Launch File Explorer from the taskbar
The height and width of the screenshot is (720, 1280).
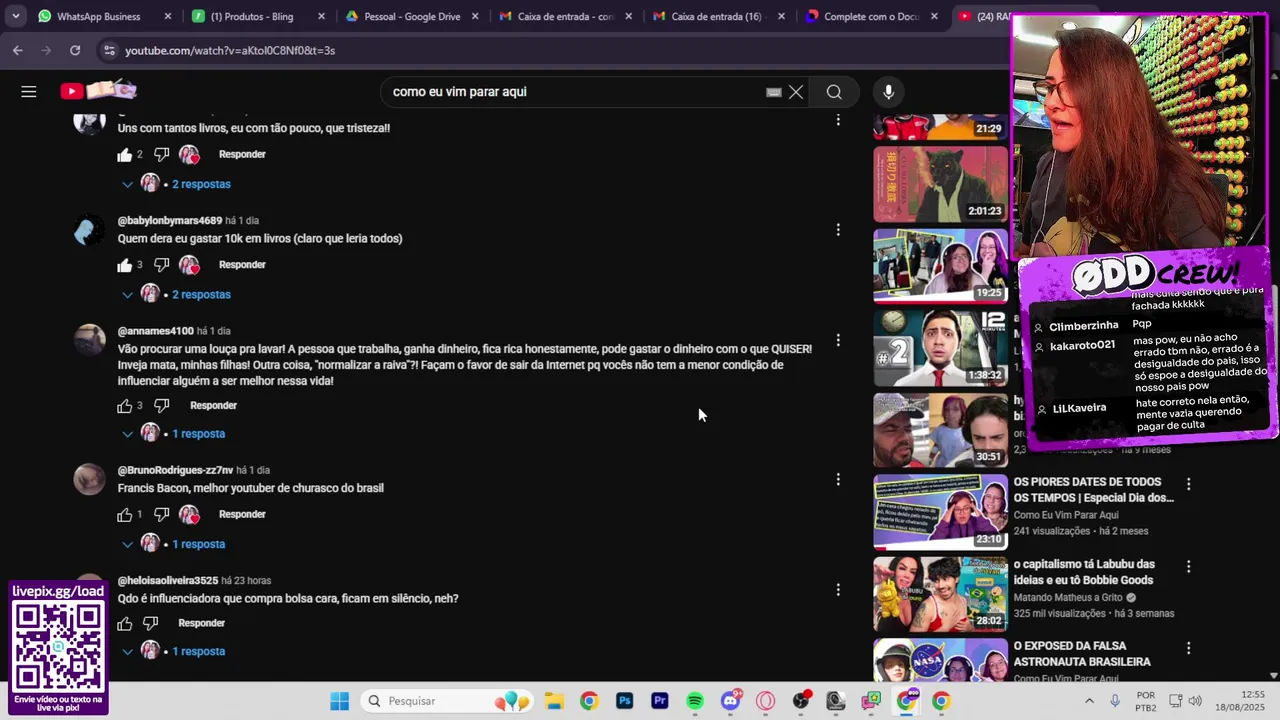(x=554, y=701)
